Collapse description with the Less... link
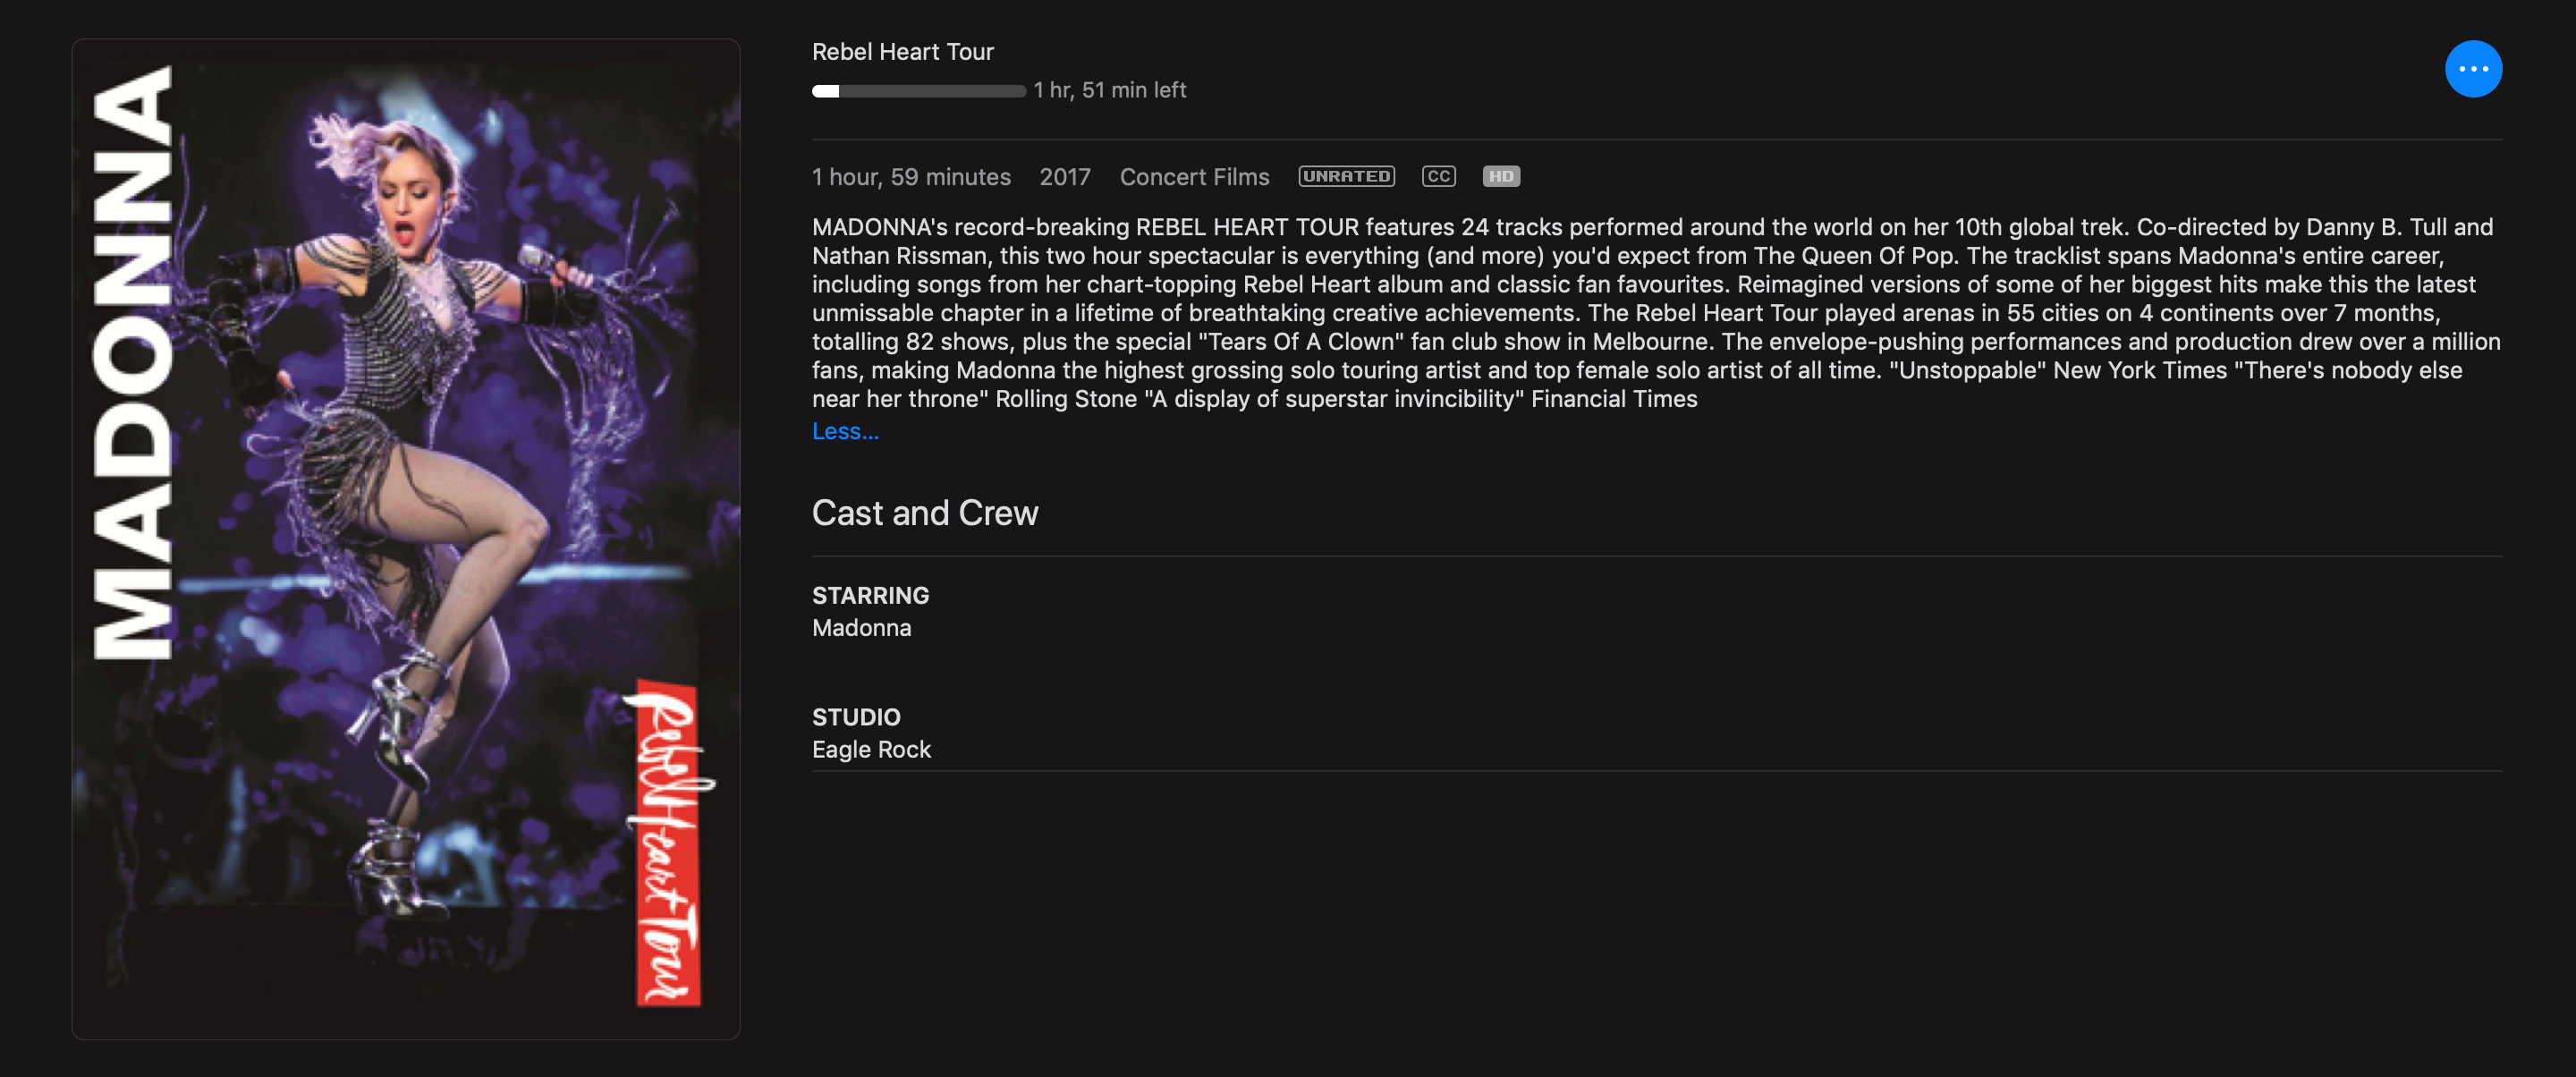This screenshot has width=2576, height=1077. coord(845,431)
